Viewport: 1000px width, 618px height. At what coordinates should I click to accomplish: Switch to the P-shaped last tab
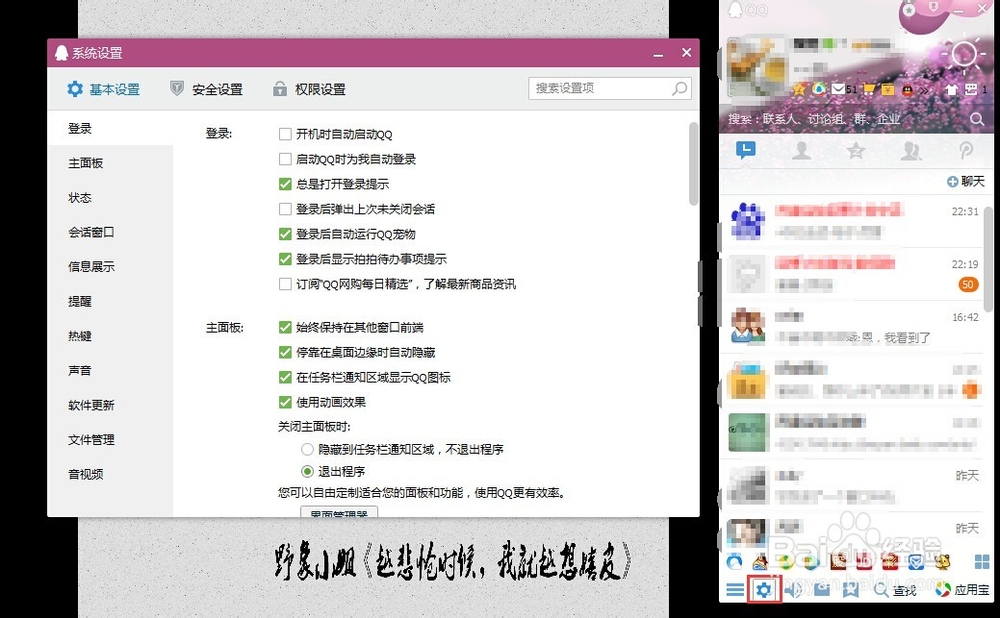point(966,151)
